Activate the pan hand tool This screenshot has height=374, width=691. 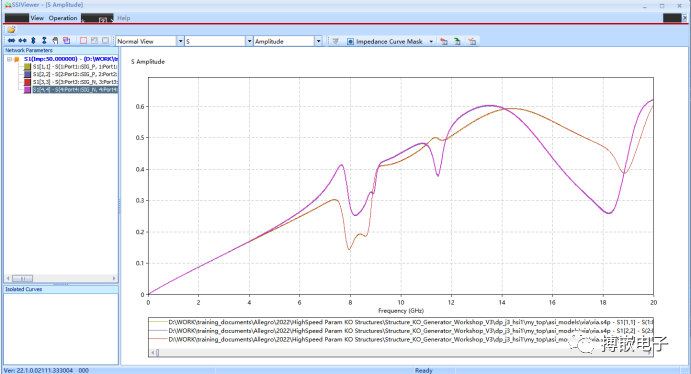[x=55, y=41]
